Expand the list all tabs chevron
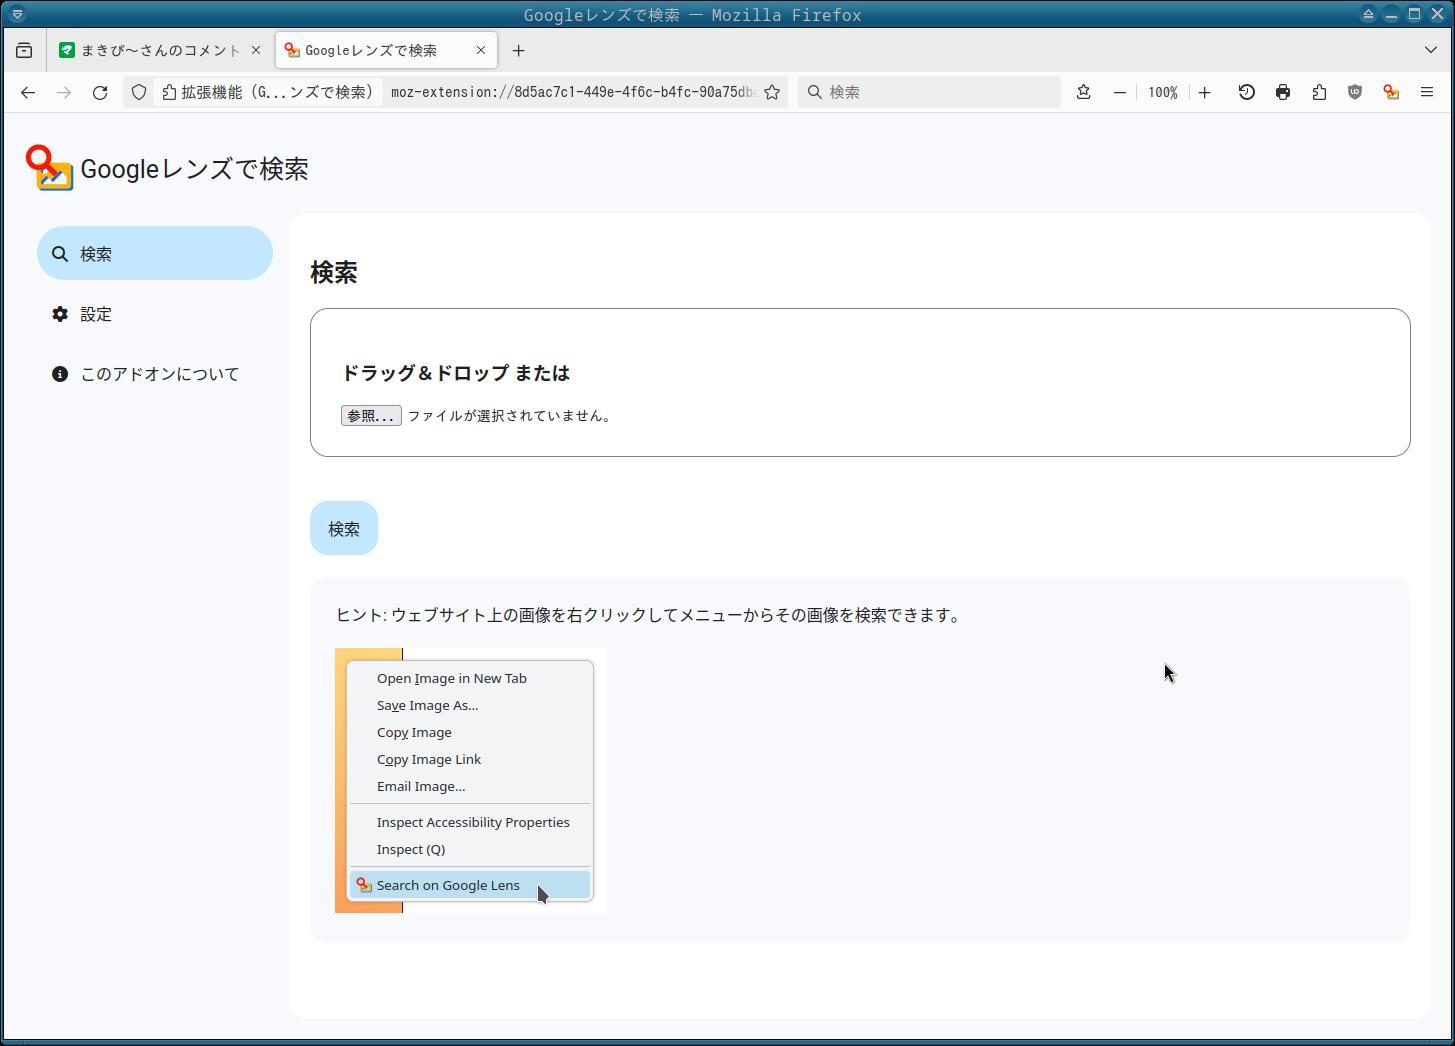Screen dimensions: 1455x1046 [x=1430, y=50]
